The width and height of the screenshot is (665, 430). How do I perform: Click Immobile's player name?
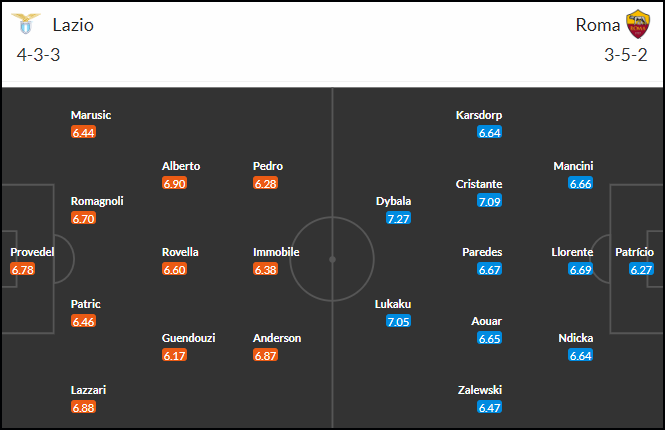point(276,252)
